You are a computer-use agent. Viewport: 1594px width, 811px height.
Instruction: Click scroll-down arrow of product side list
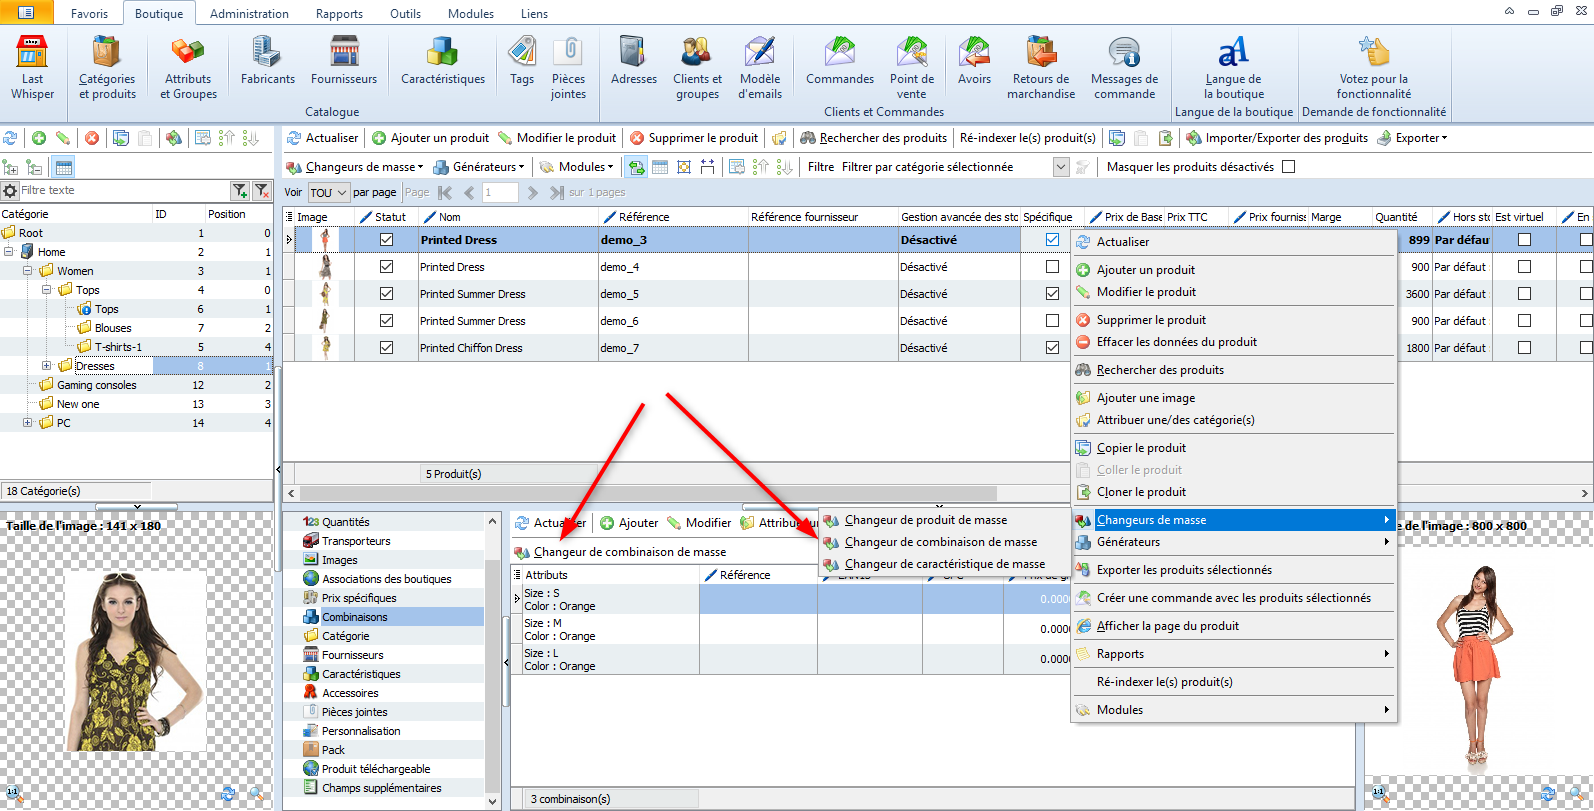pyautogui.click(x=492, y=802)
